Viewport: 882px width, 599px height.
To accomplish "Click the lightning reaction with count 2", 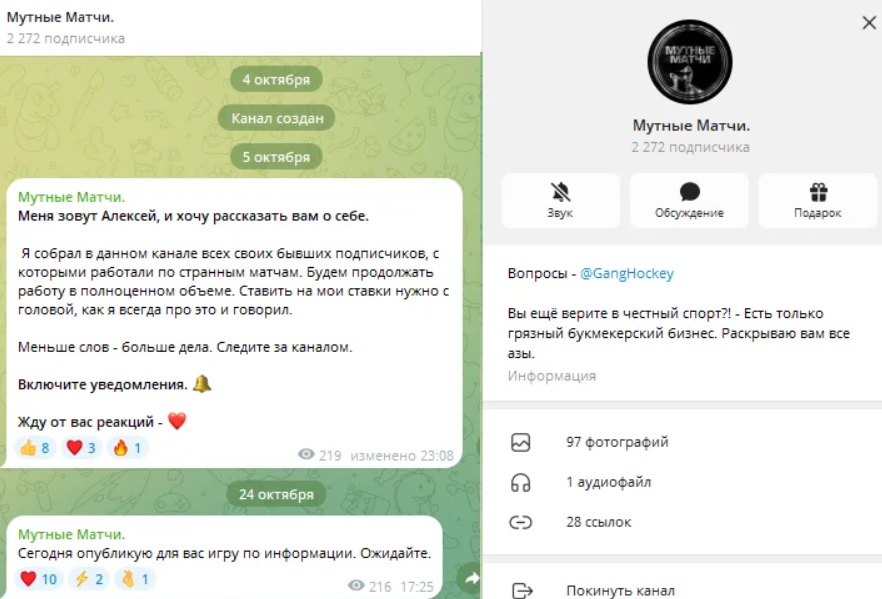I will [89, 579].
